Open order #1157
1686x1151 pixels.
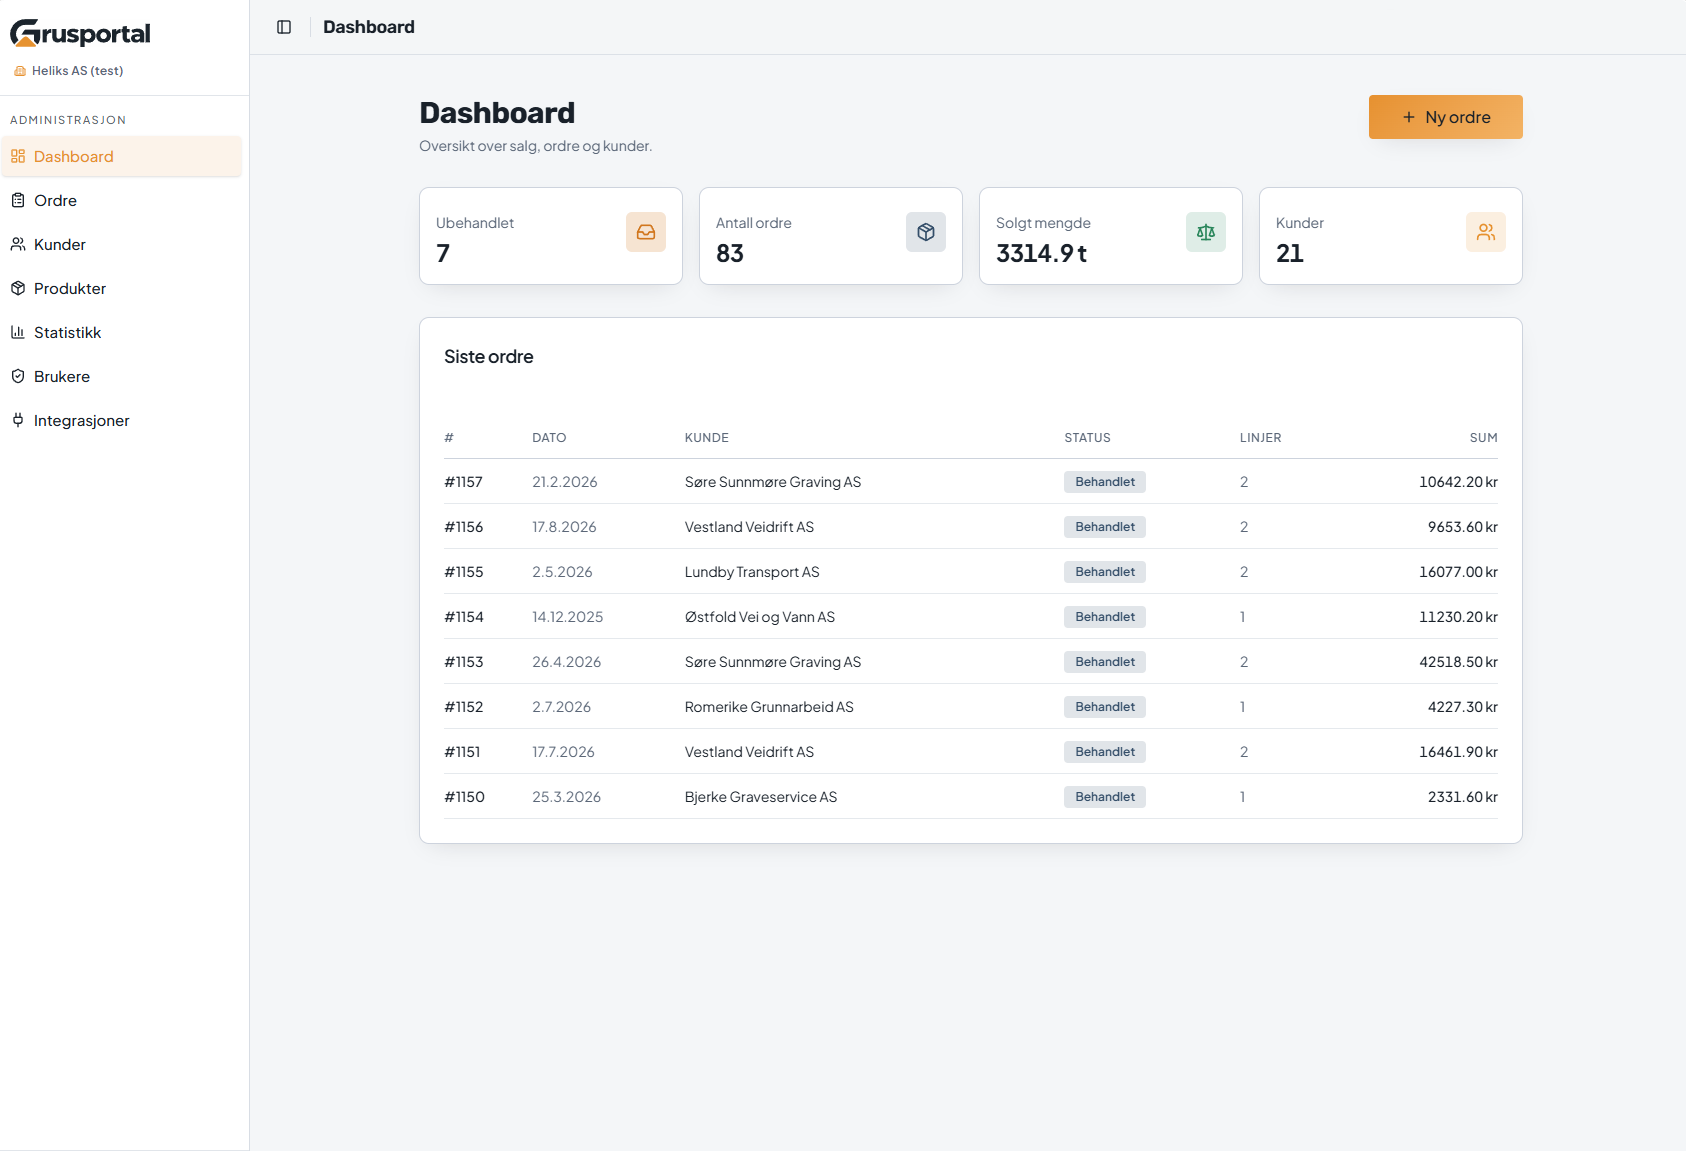point(463,482)
